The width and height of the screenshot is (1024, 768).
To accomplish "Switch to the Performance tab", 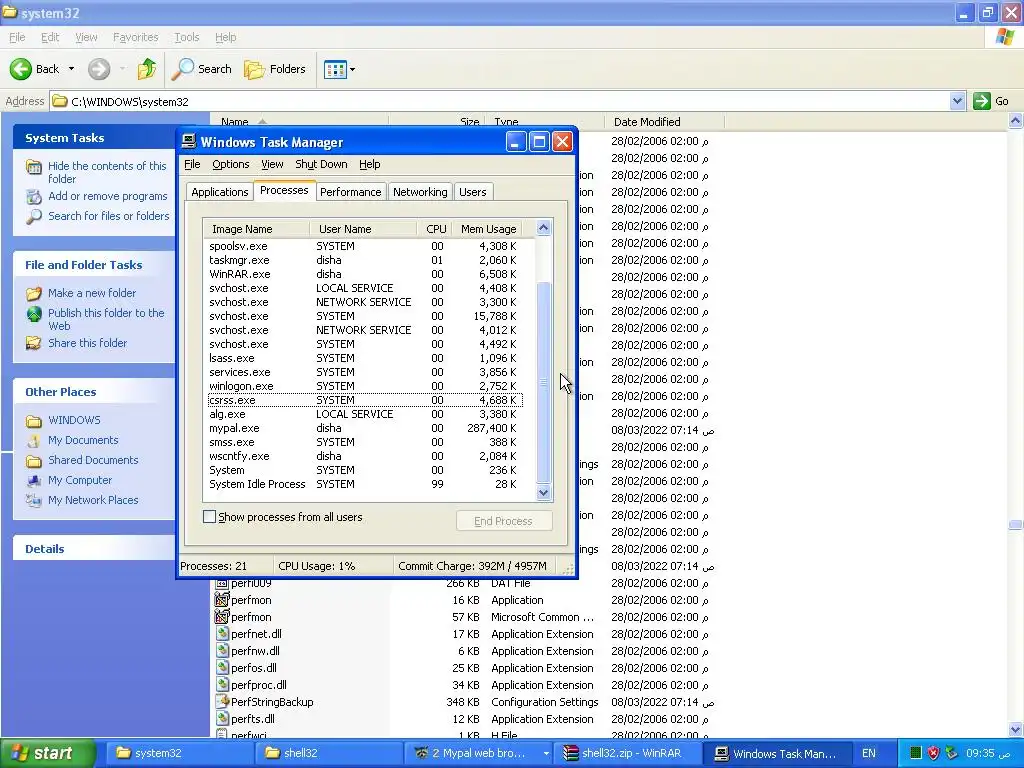I will pyautogui.click(x=351, y=192).
